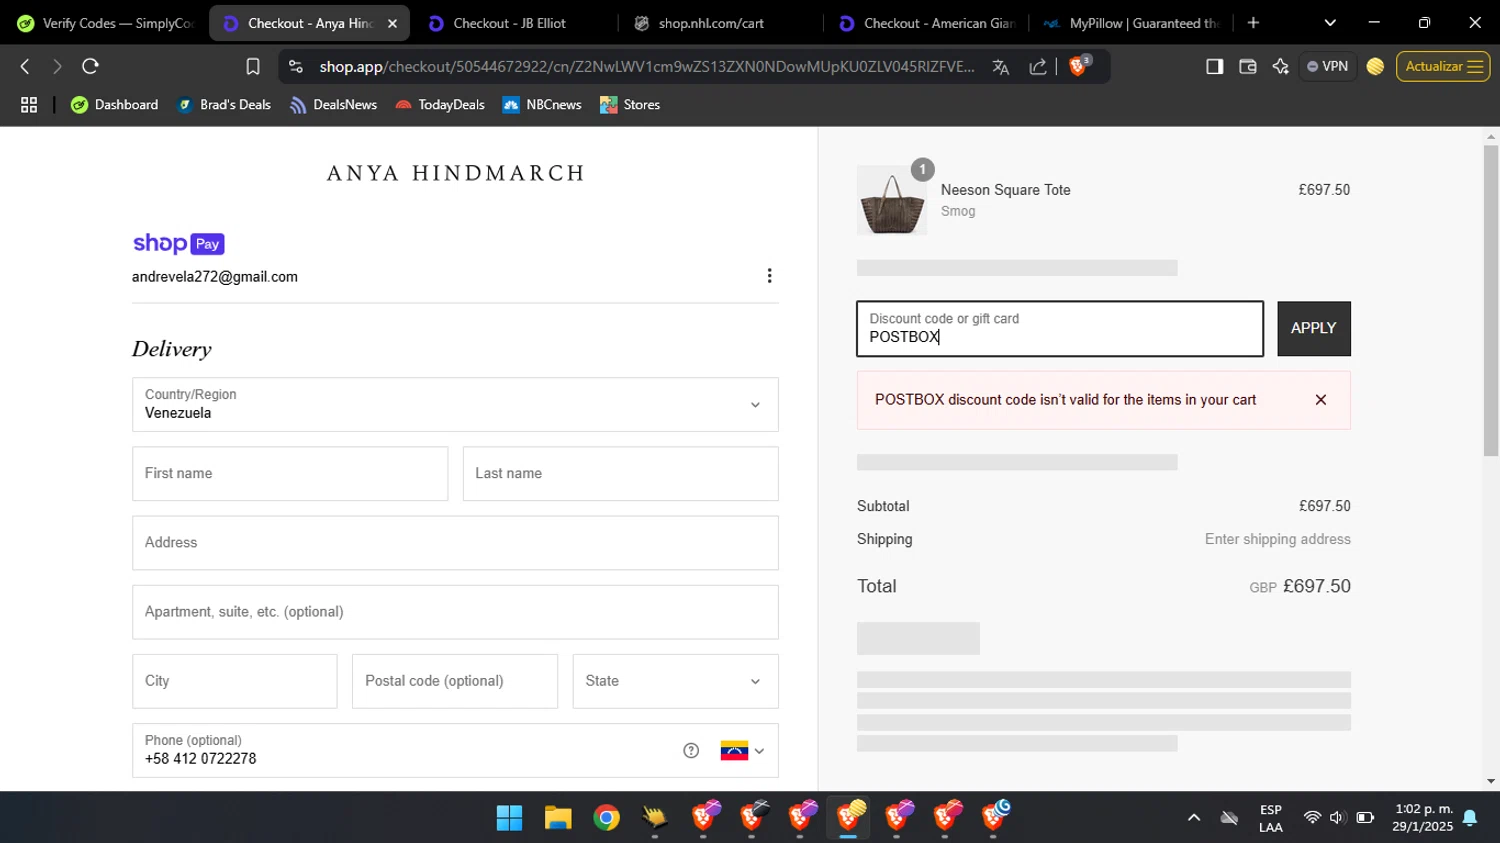Apply the discount code
Screen dimensions: 1500x843
tap(1313, 328)
